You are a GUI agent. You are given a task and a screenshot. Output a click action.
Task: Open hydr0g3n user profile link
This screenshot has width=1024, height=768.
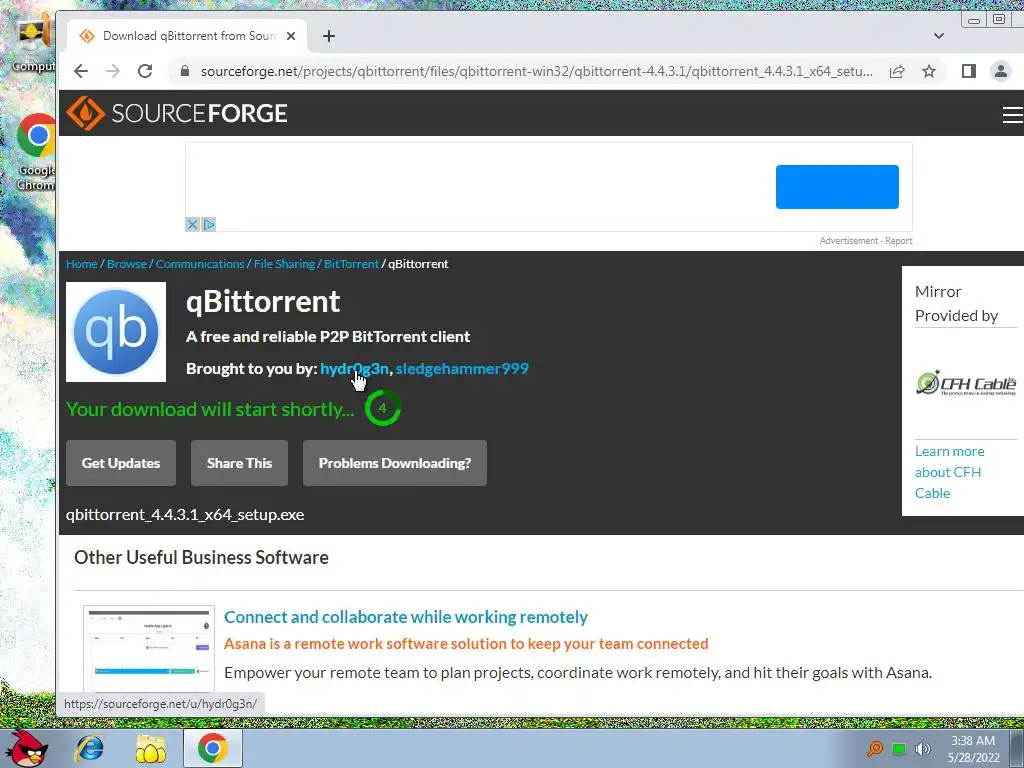click(354, 368)
